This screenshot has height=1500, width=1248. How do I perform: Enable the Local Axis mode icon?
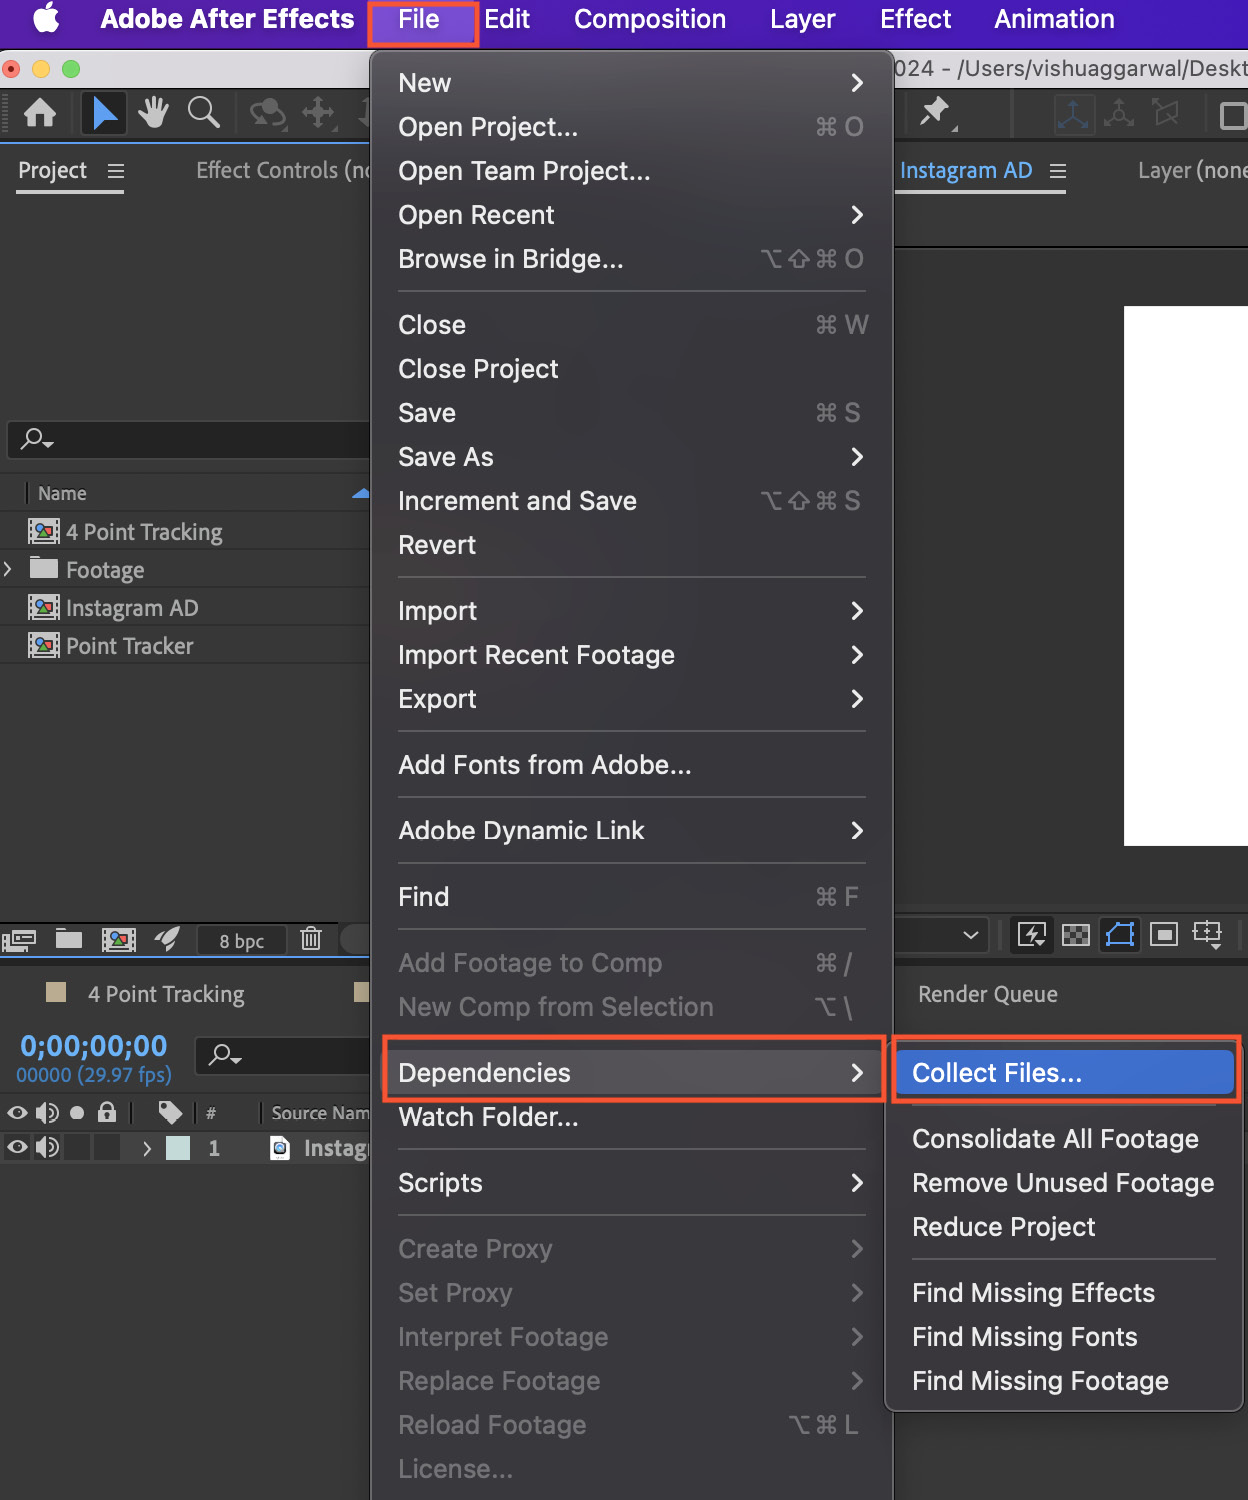pyautogui.click(x=1073, y=114)
